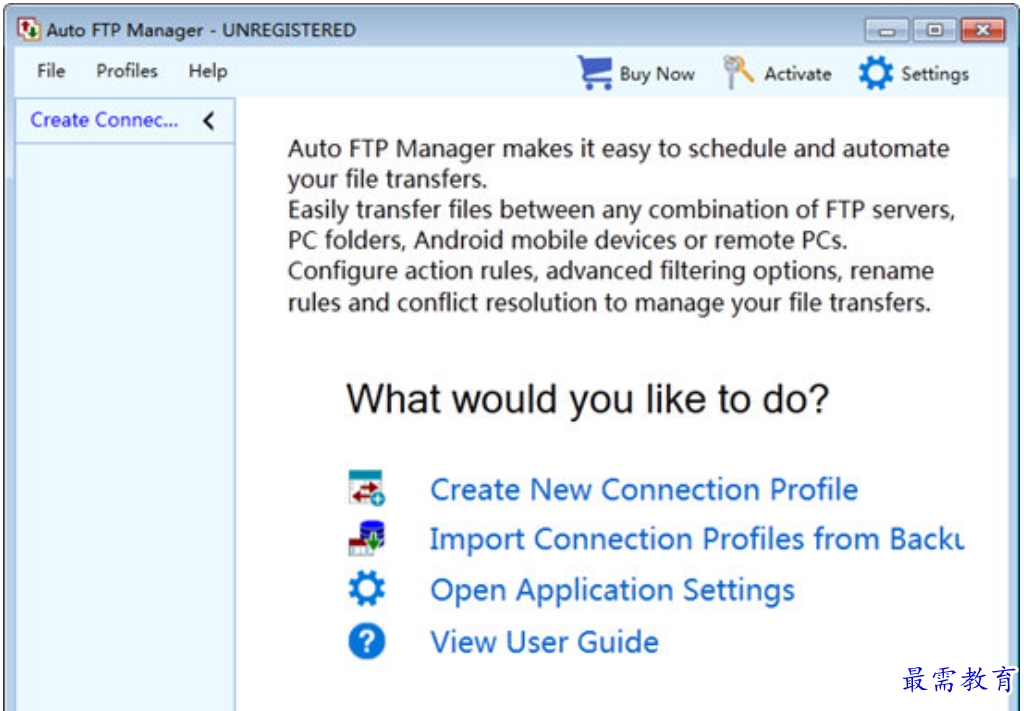Click the Buy Now label
The height and width of the screenshot is (711, 1024).
tap(657, 74)
